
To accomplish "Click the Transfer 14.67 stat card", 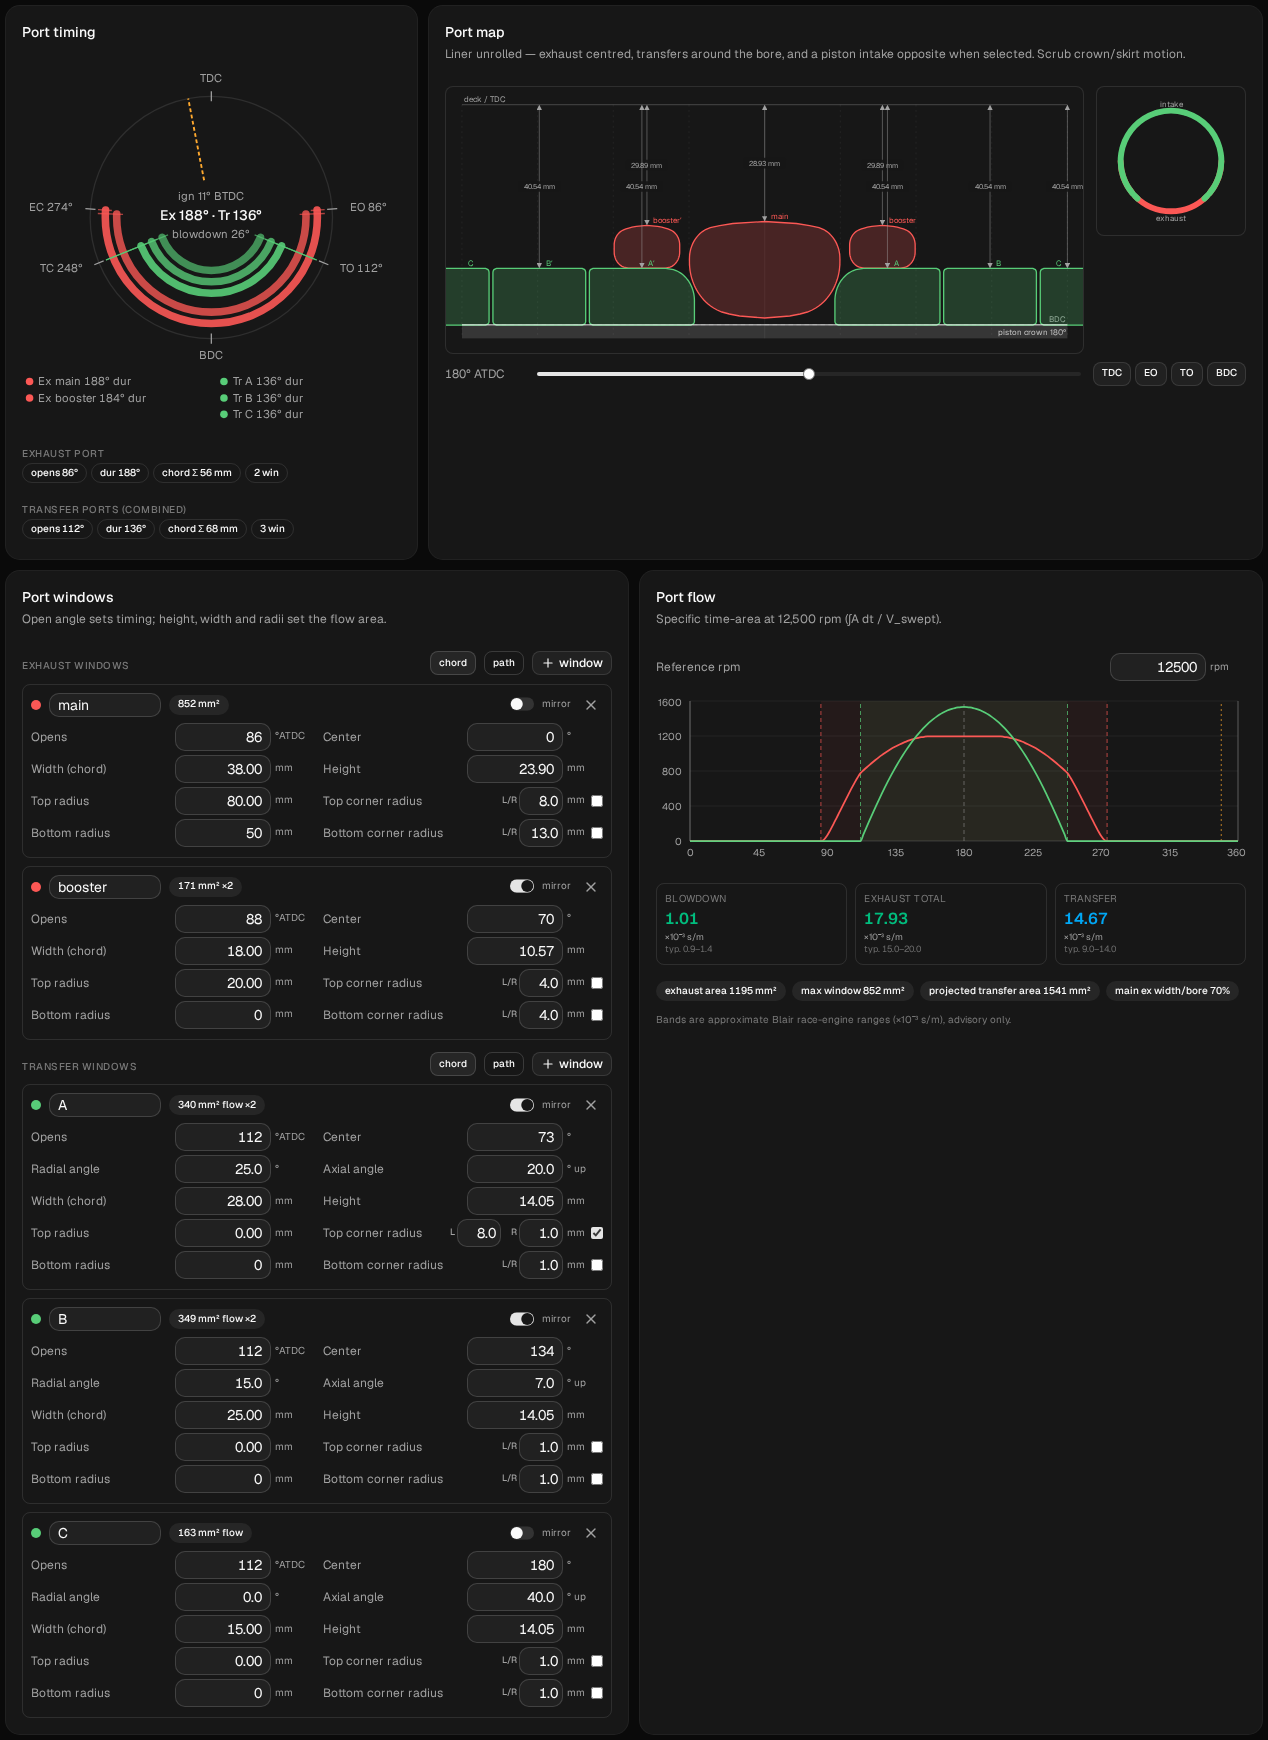I will click(1150, 924).
